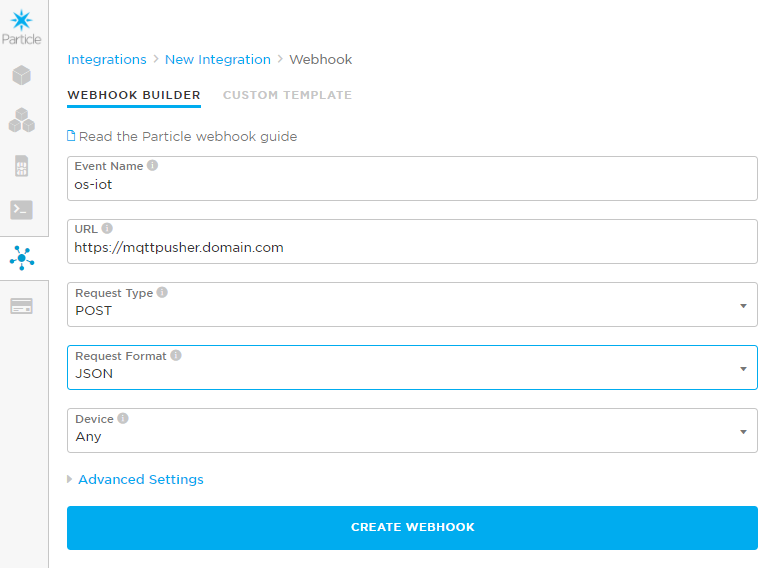
Task: Switch to the Custom Template tab
Action: tap(287, 95)
